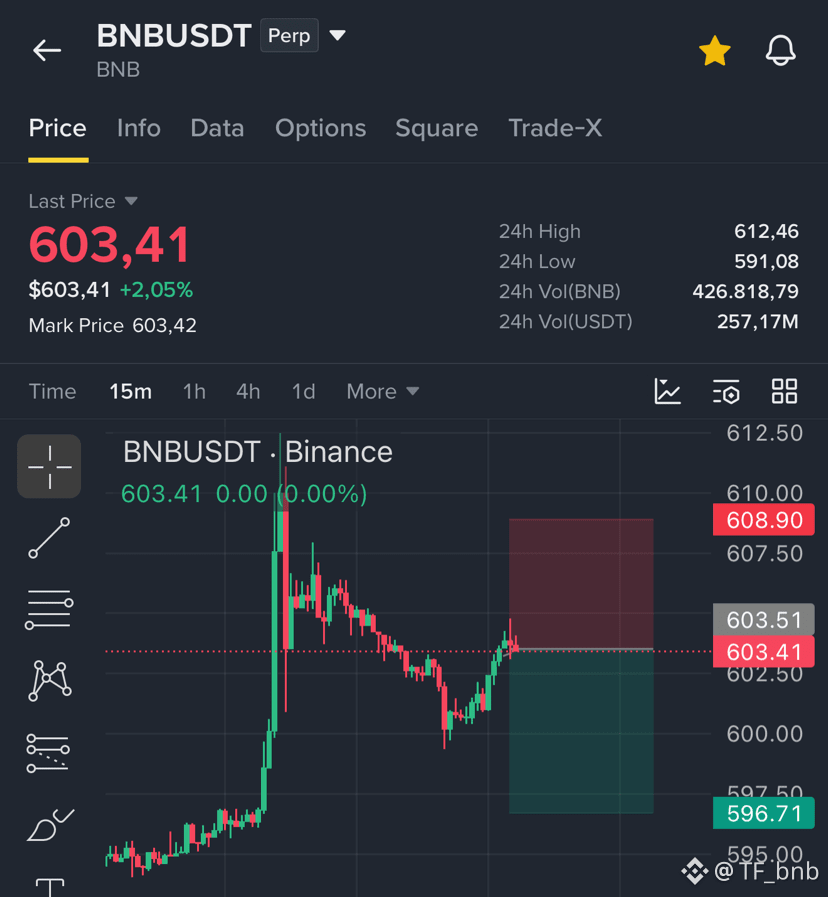Switch to the Info tab
Image resolution: width=828 pixels, height=897 pixels.
(138, 128)
